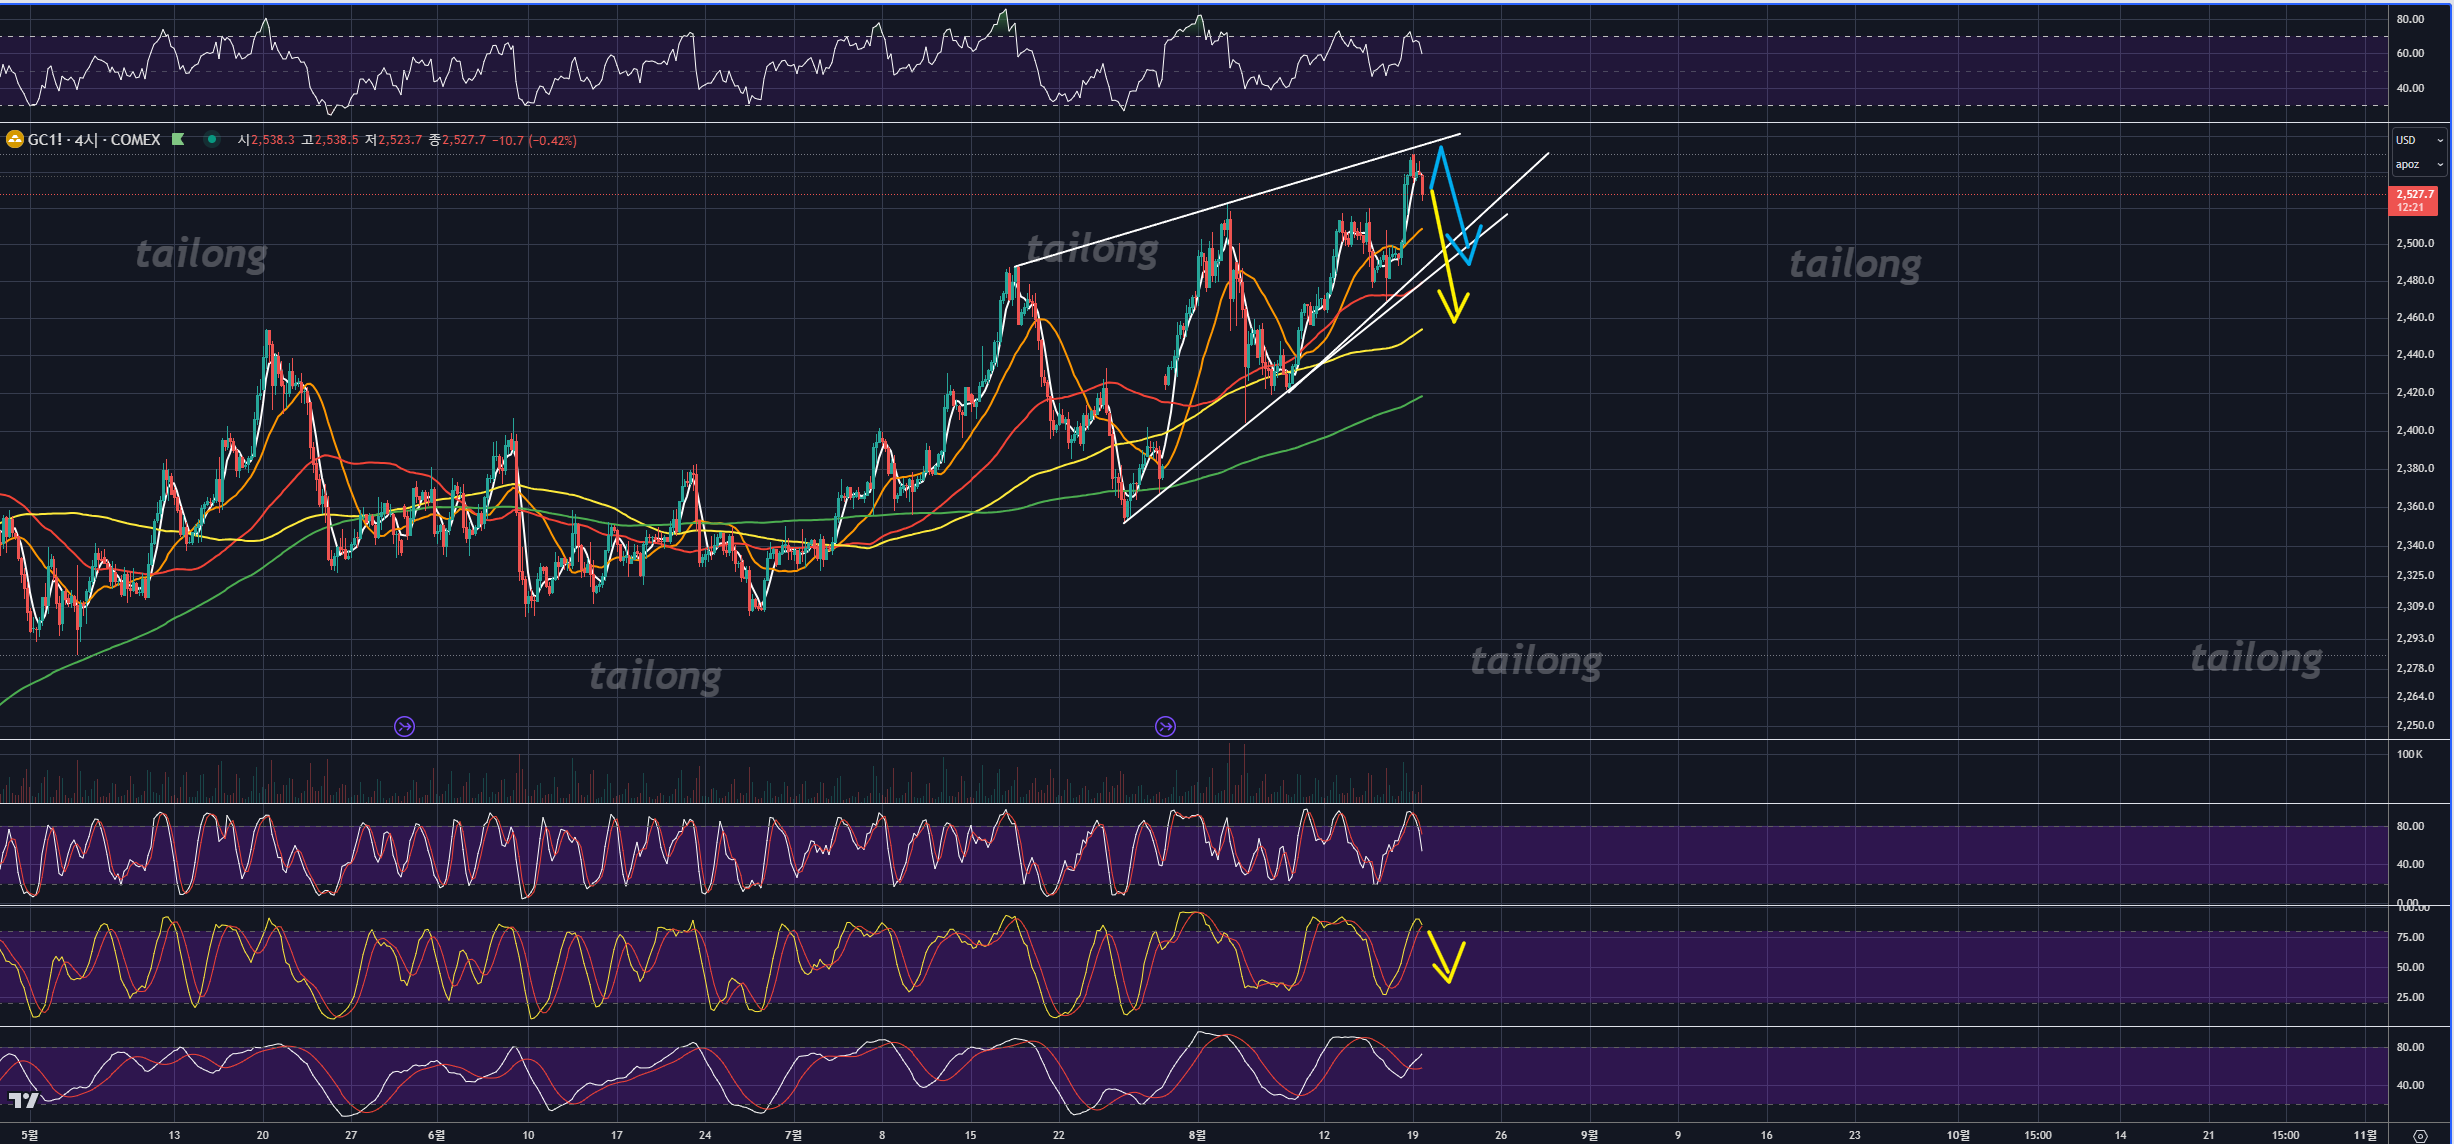Click the GC1! 4시 COMEX symbol title
2454x1144 pixels.
point(94,140)
